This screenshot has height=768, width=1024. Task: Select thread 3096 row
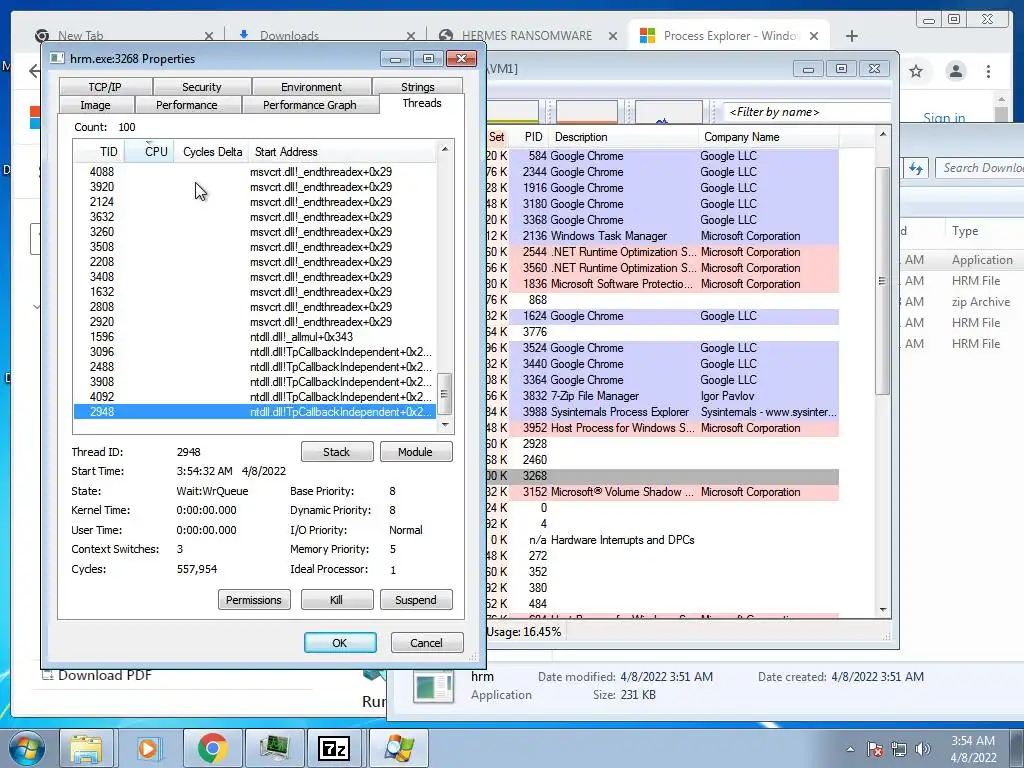click(254, 352)
